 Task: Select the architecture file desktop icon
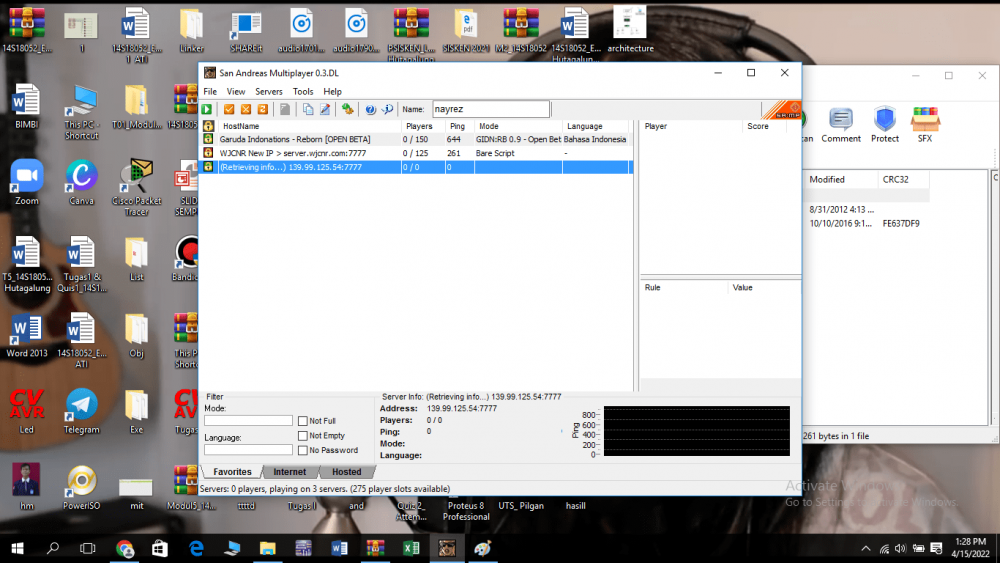630,29
